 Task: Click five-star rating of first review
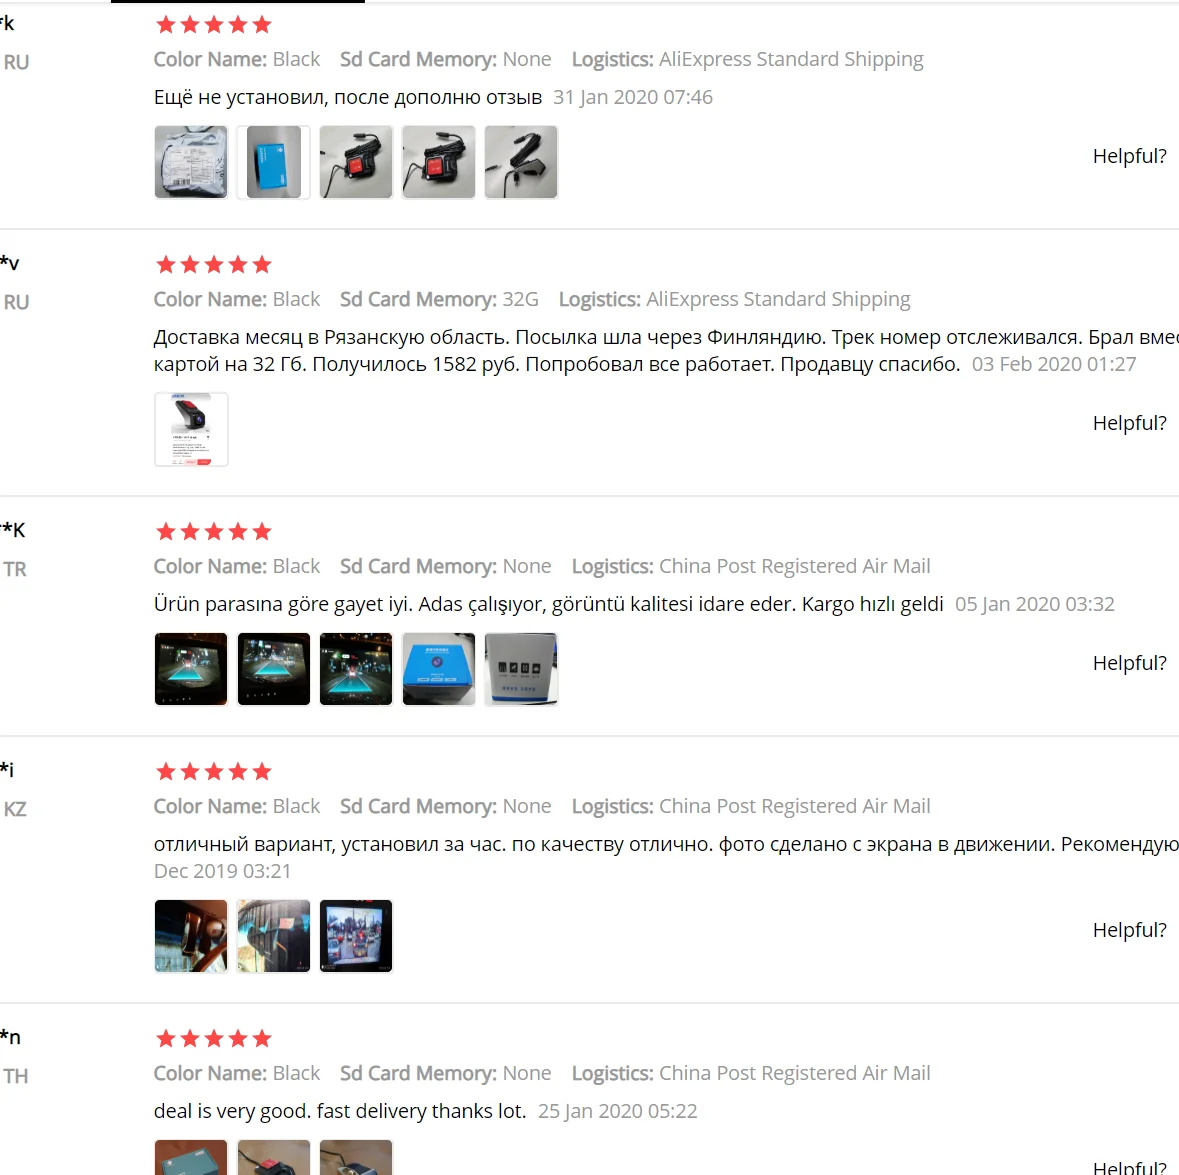[214, 25]
